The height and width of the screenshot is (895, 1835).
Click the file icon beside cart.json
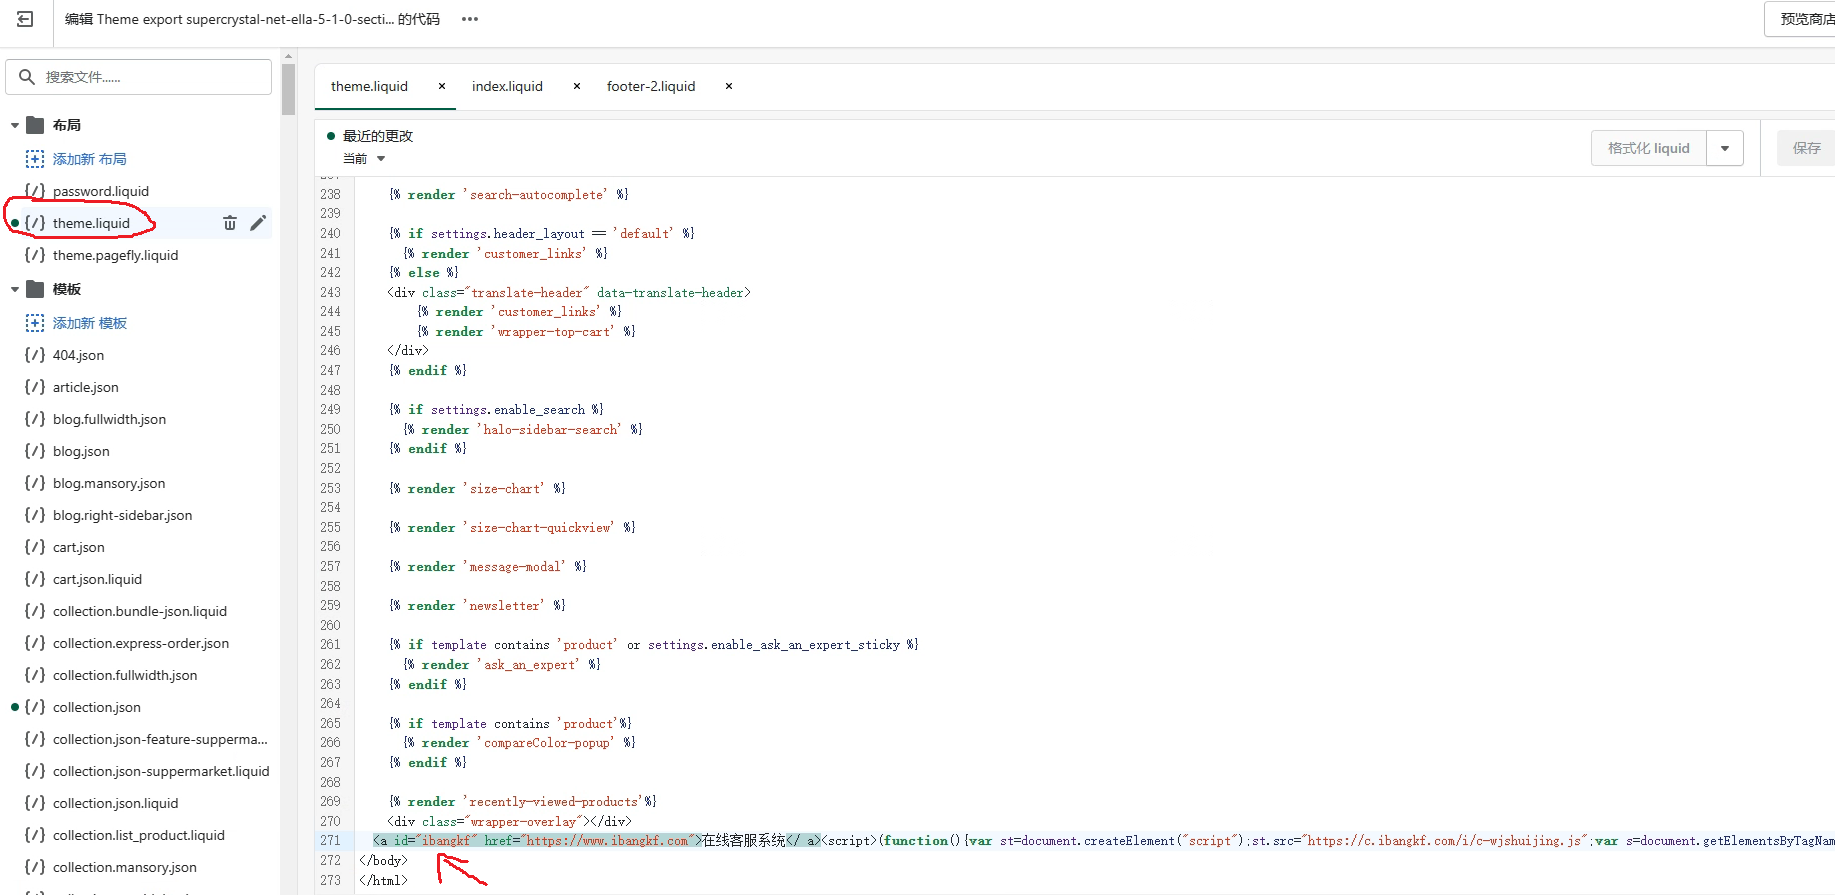[35, 547]
